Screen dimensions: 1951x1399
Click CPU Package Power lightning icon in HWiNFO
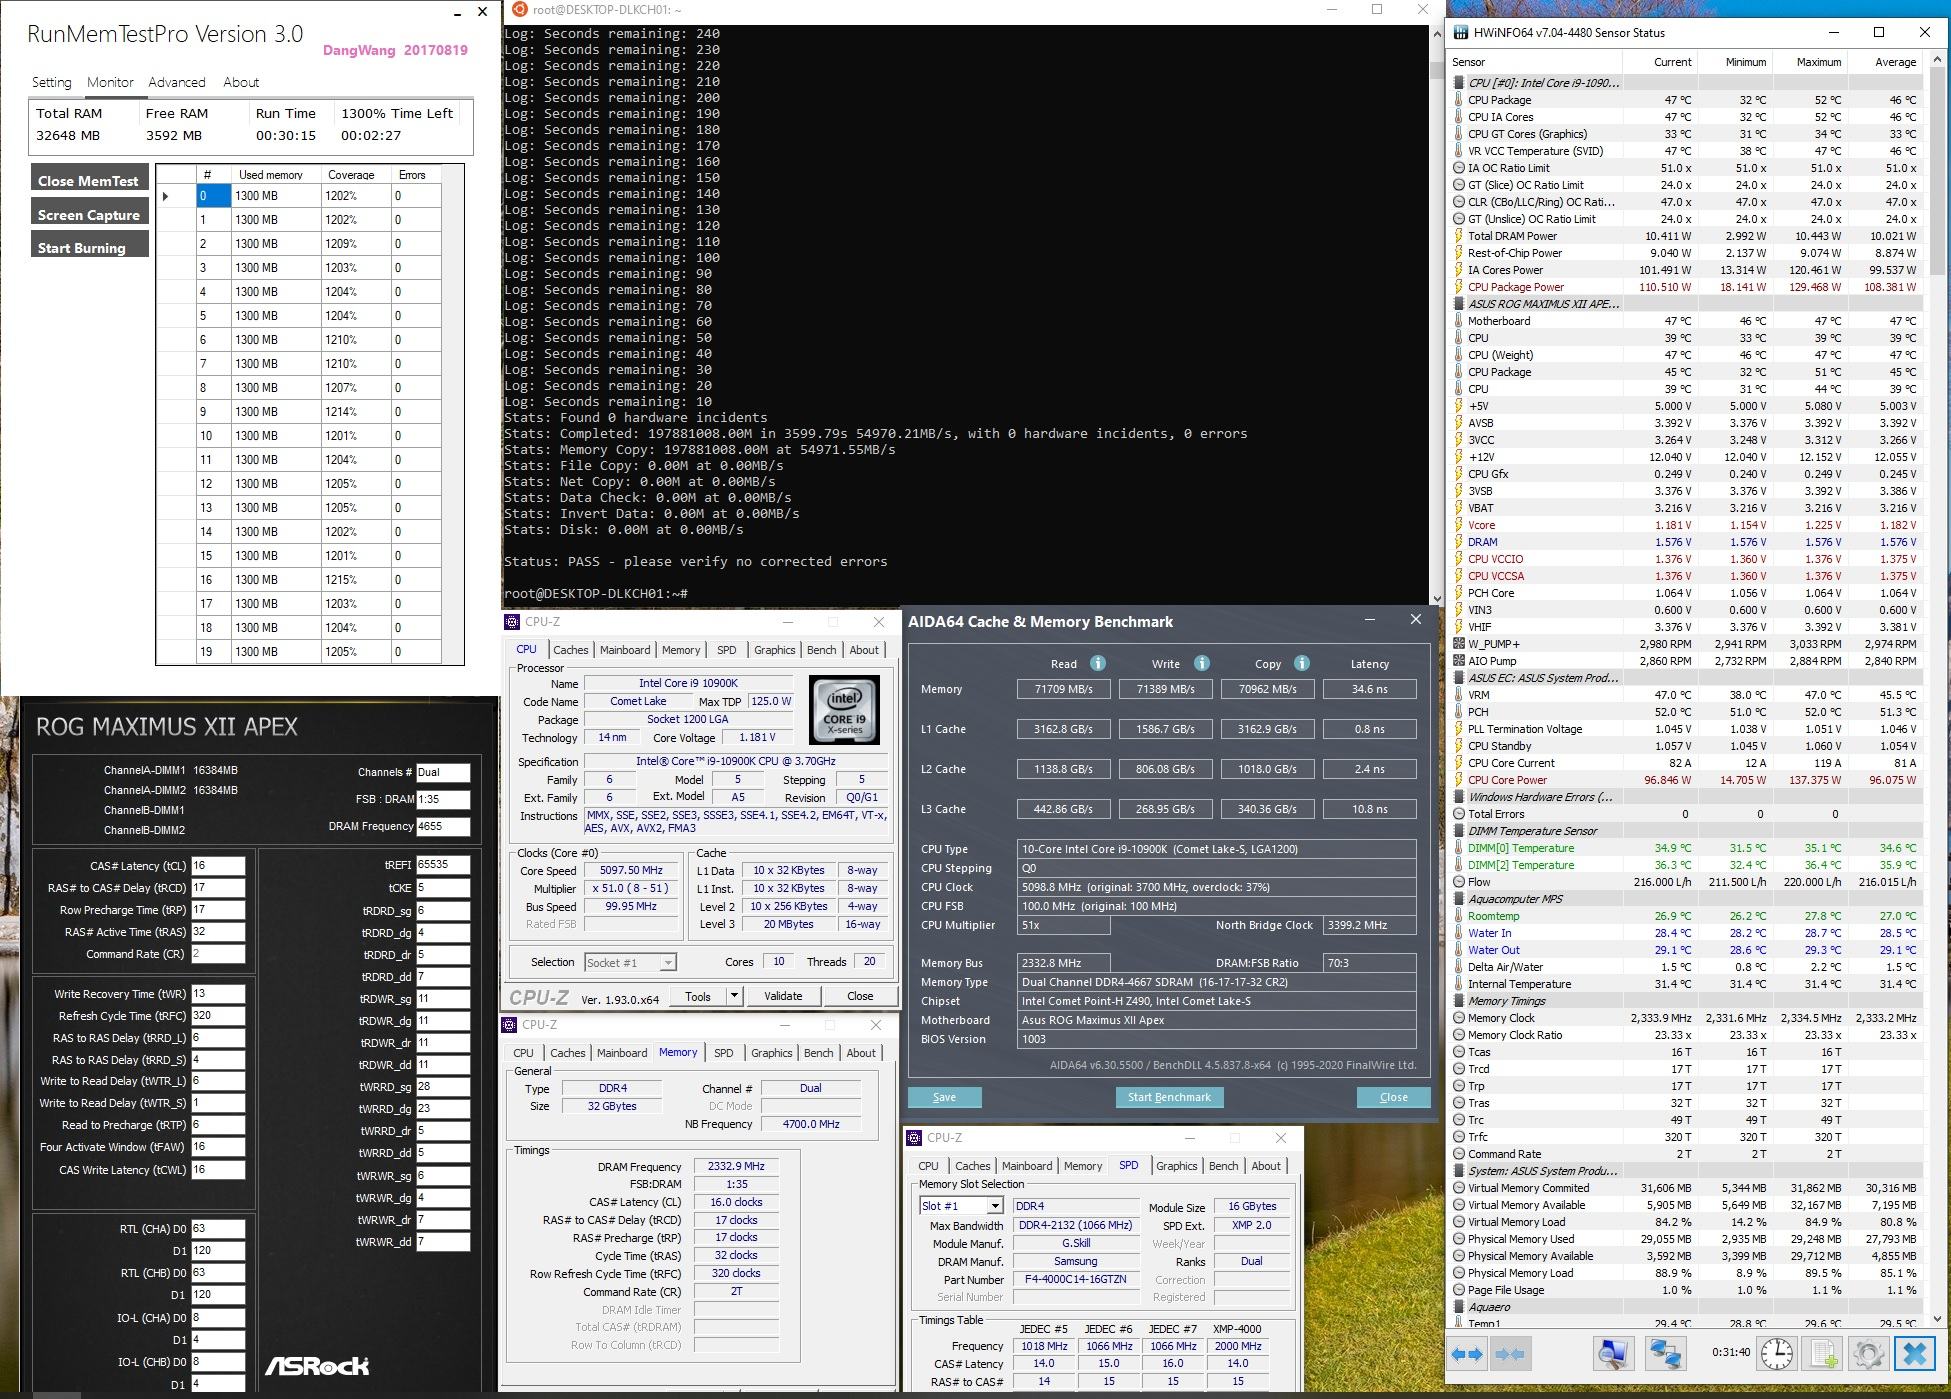(x=1459, y=287)
